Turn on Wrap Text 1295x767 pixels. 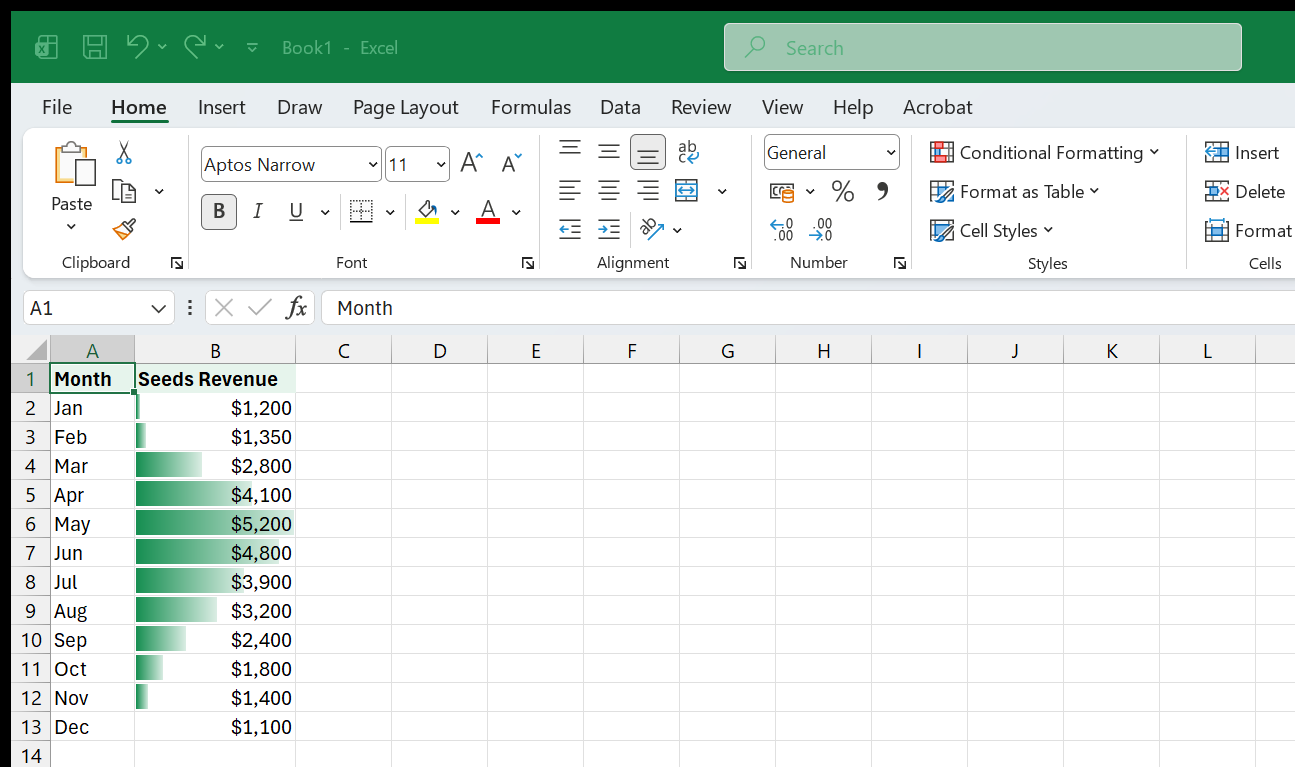pos(688,151)
